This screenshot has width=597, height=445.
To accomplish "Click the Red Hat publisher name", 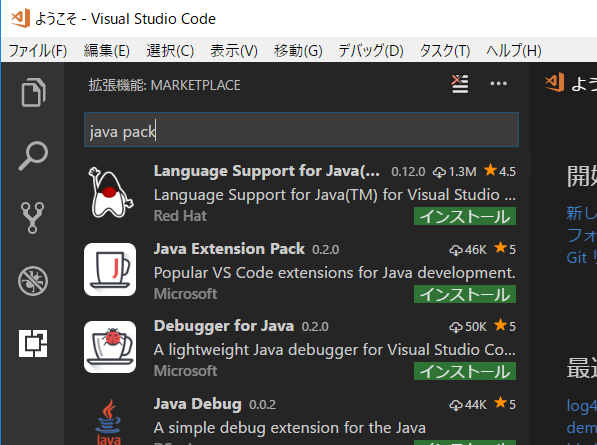I will 180,216.
